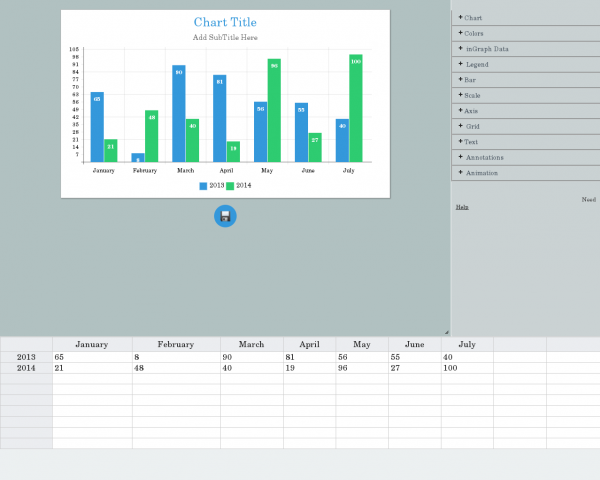
Task: Open the Text settings section
Action: 470,142
